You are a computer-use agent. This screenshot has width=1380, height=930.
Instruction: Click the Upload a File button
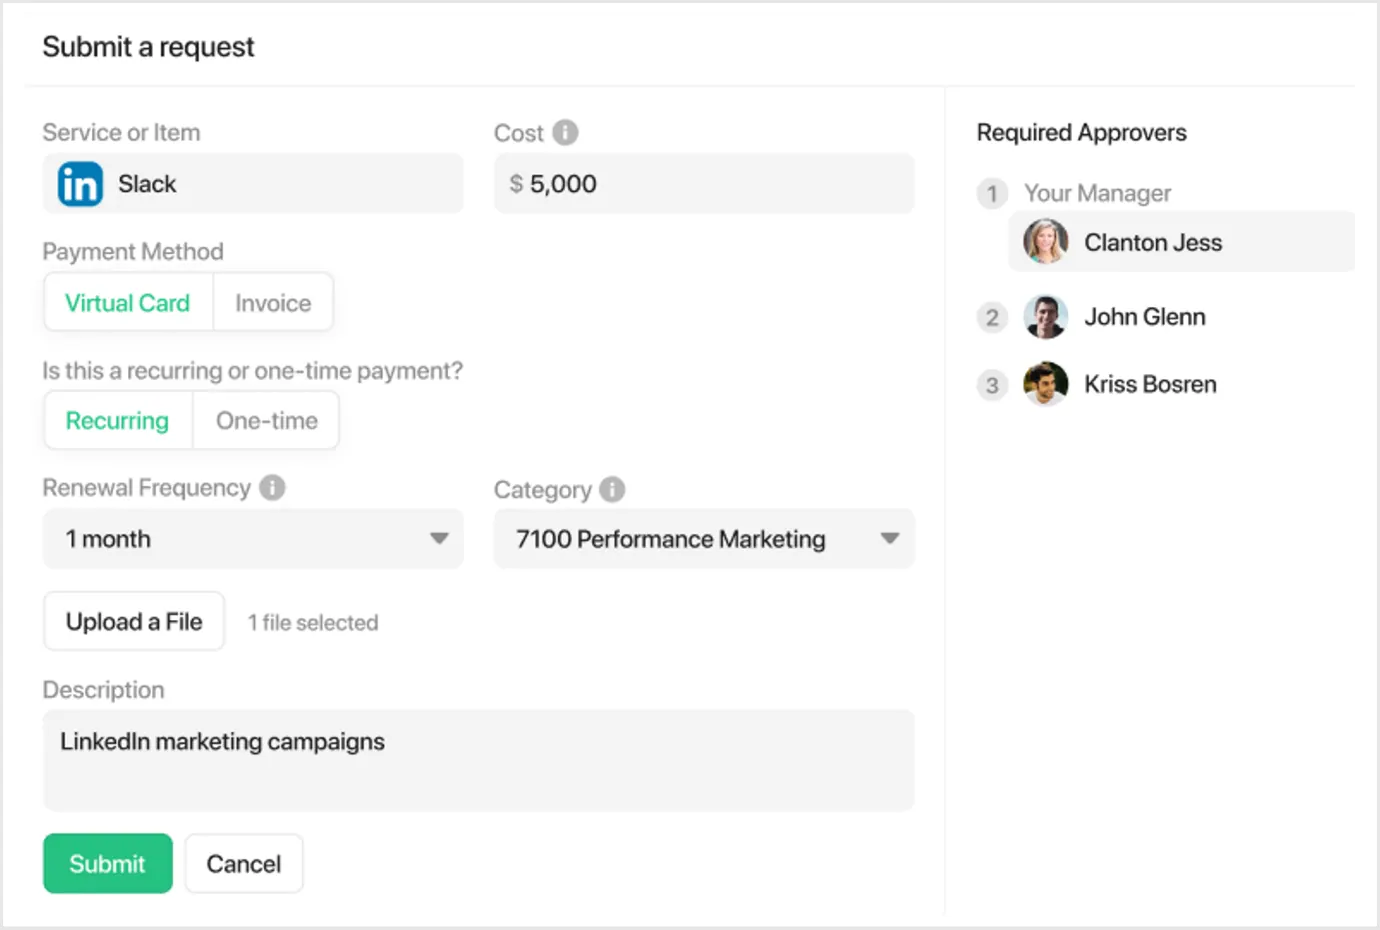click(x=134, y=621)
